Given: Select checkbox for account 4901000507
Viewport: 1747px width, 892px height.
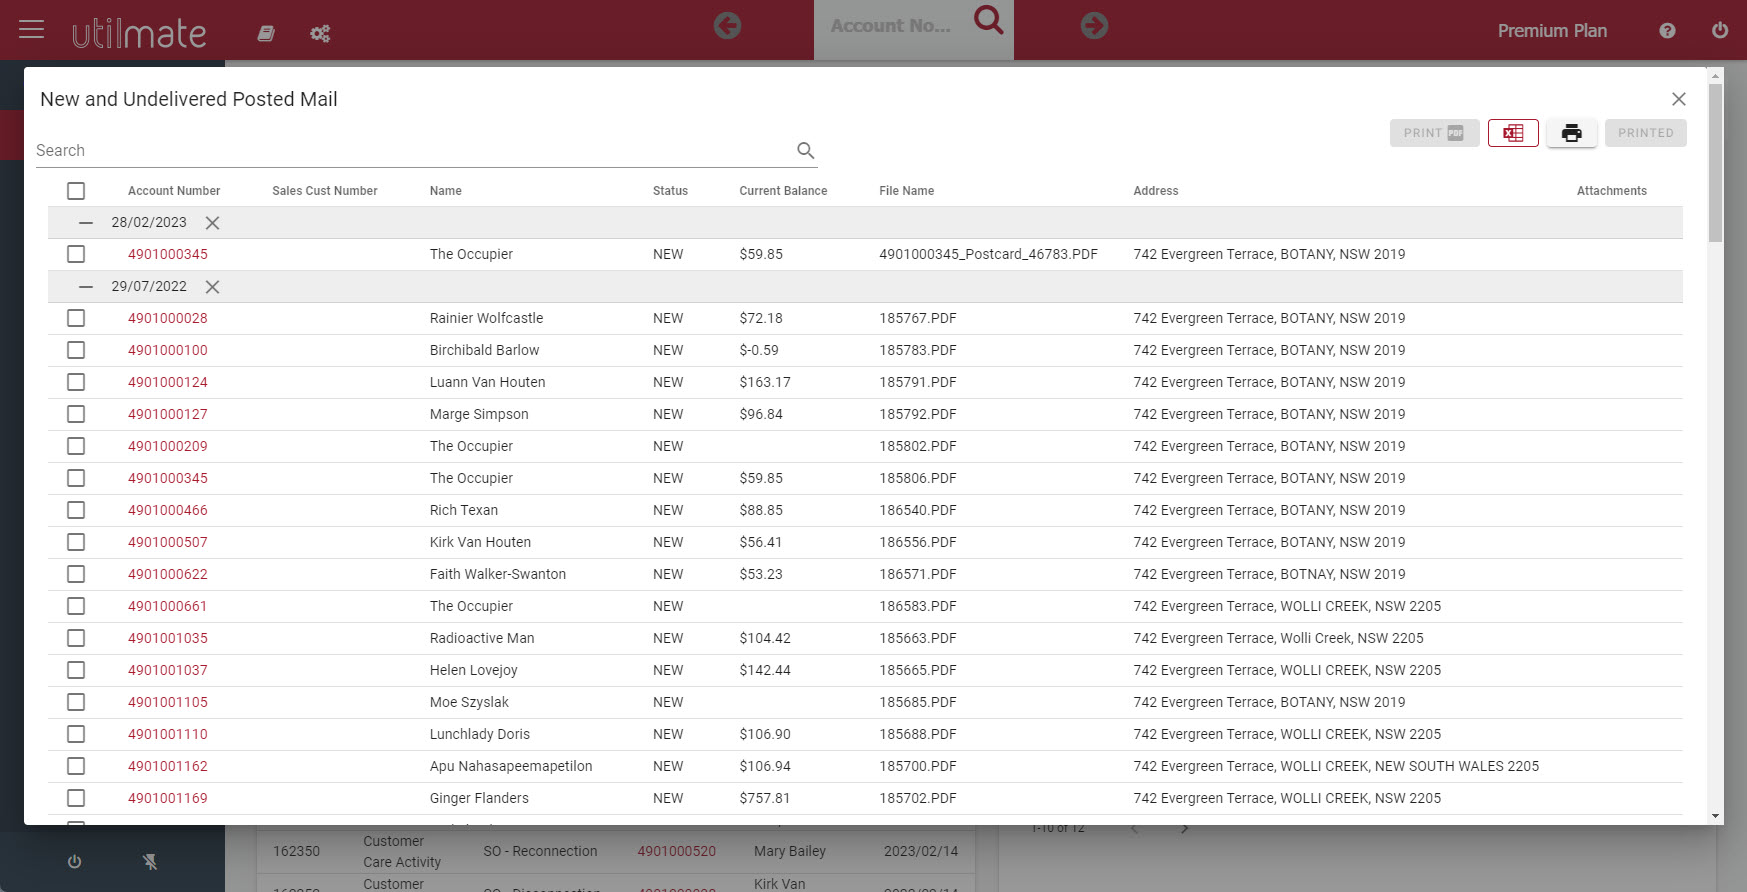Looking at the screenshot, I should [76, 542].
